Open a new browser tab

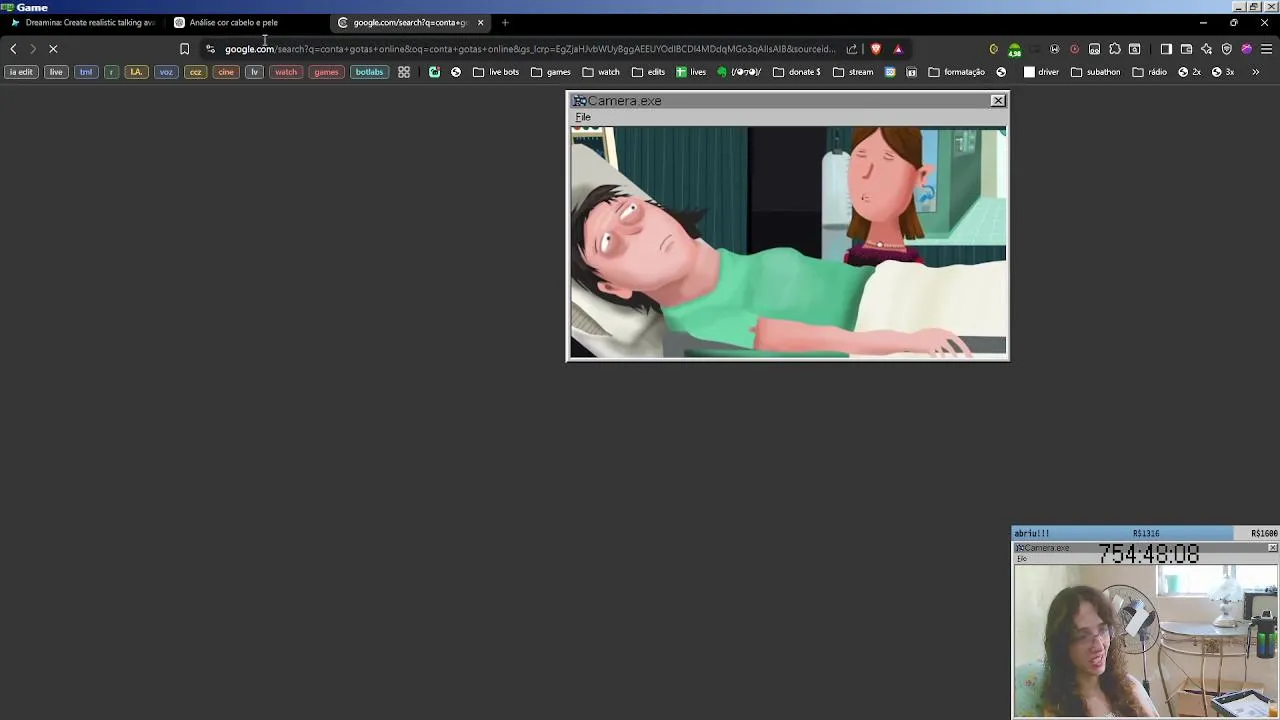pos(505,22)
